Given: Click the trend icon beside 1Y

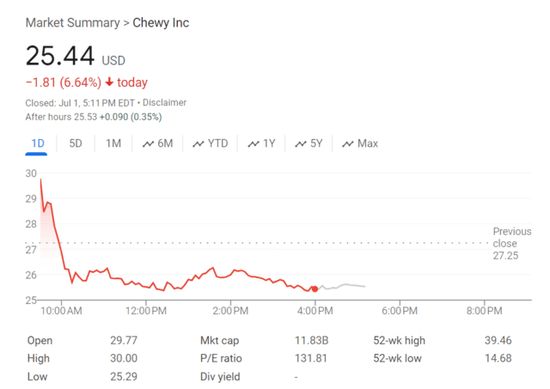Looking at the screenshot, I should [x=254, y=144].
